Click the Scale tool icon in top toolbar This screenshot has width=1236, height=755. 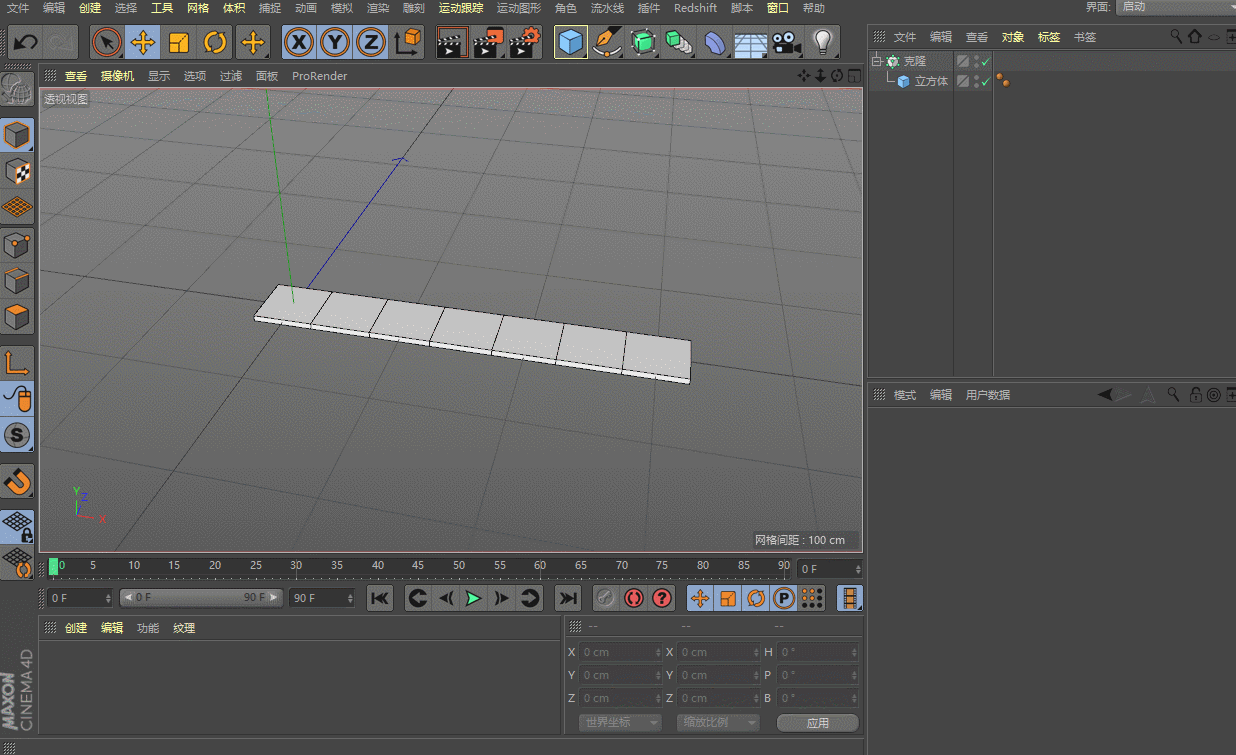179,43
